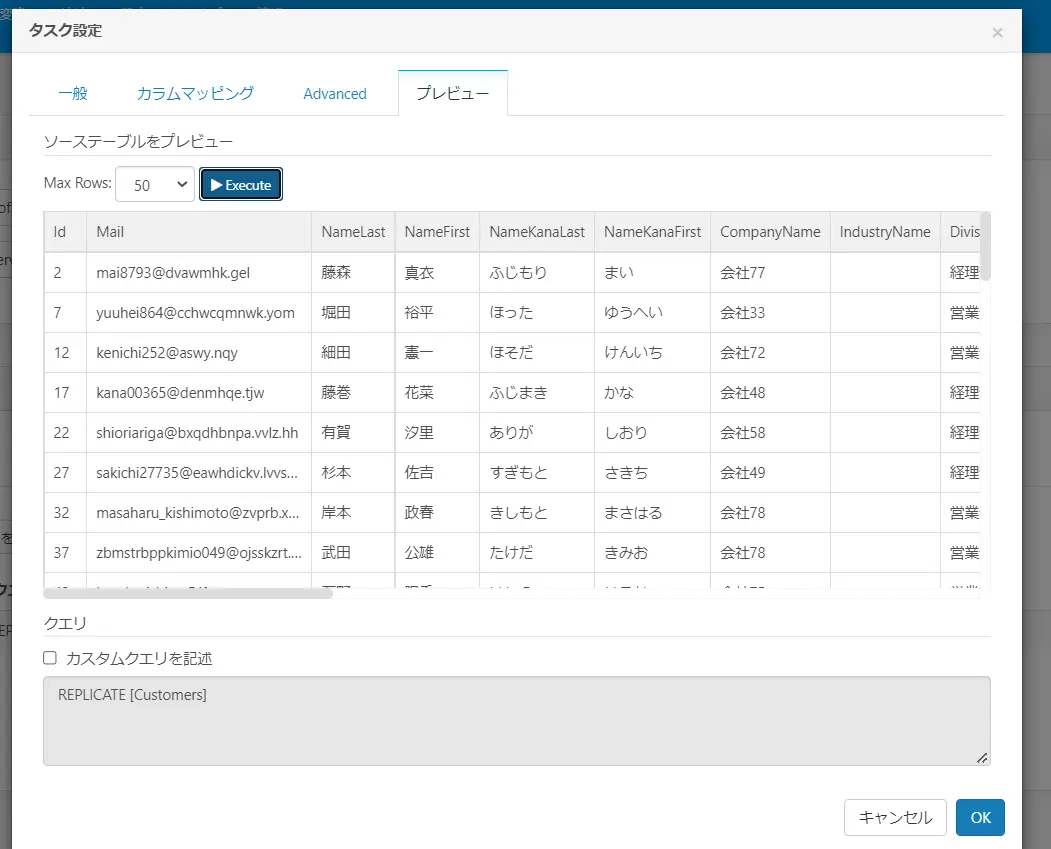Click the REPLICATE [Customers] query text area
The width and height of the screenshot is (1051, 849).
pyautogui.click(x=517, y=721)
